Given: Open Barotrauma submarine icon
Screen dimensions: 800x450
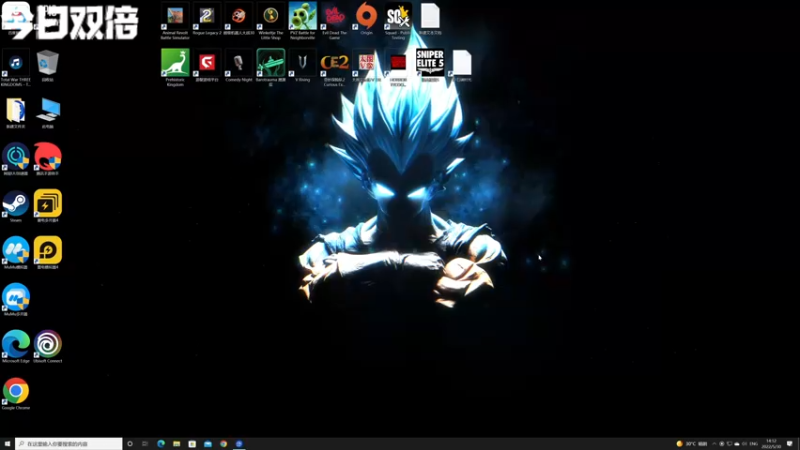Looking at the screenshot, I should point(270,67).
